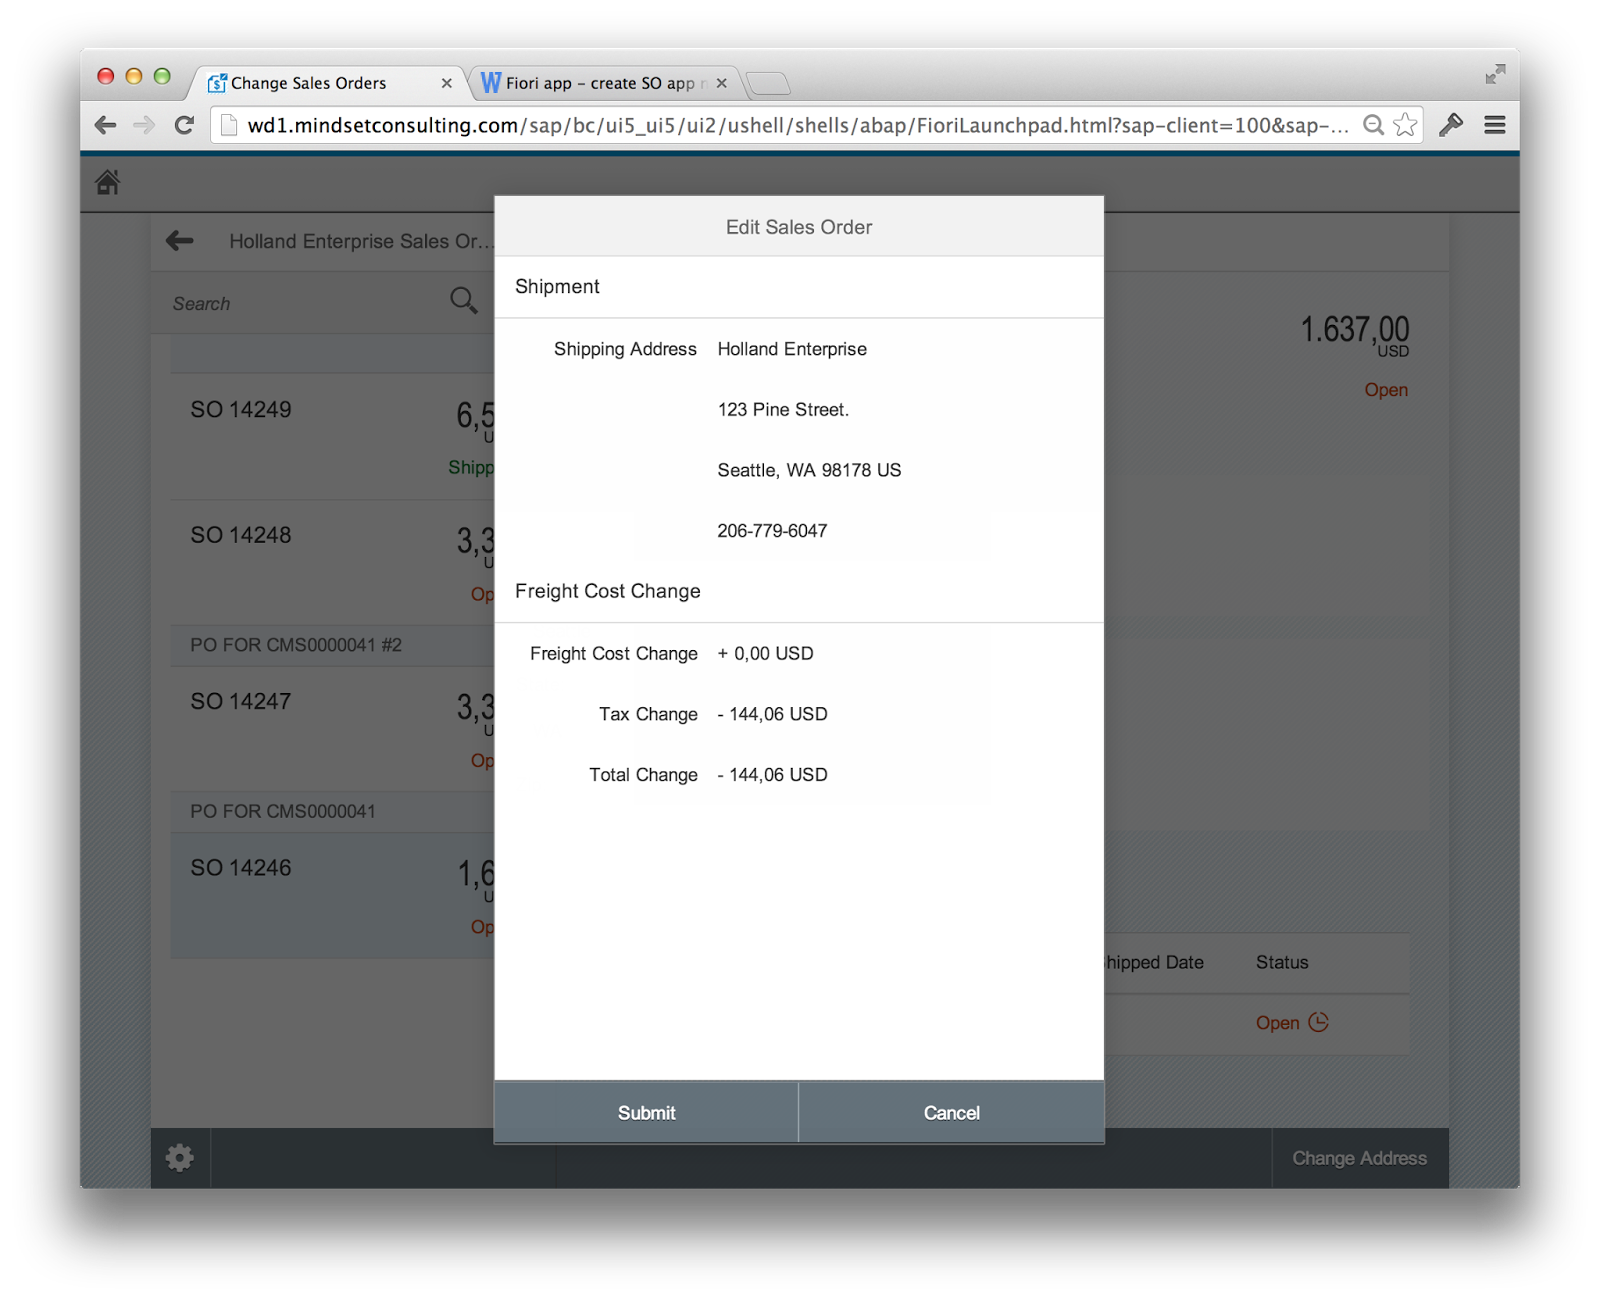The width and height of the screenshot is (1600, 1300).
Task: Reload the page with the refresh icon
Action: coord(184,125)
